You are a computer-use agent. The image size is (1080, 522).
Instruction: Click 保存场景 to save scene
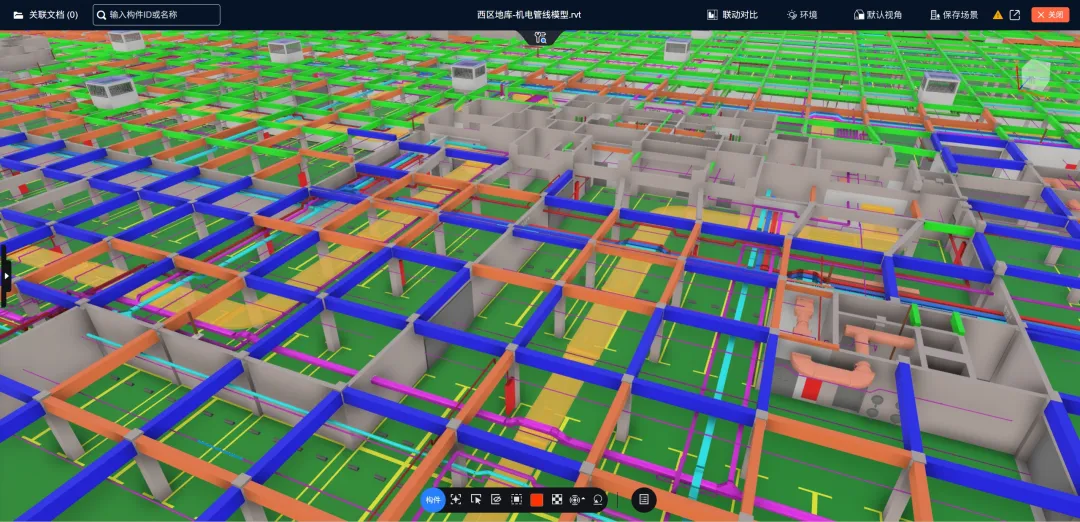(953, 15)
